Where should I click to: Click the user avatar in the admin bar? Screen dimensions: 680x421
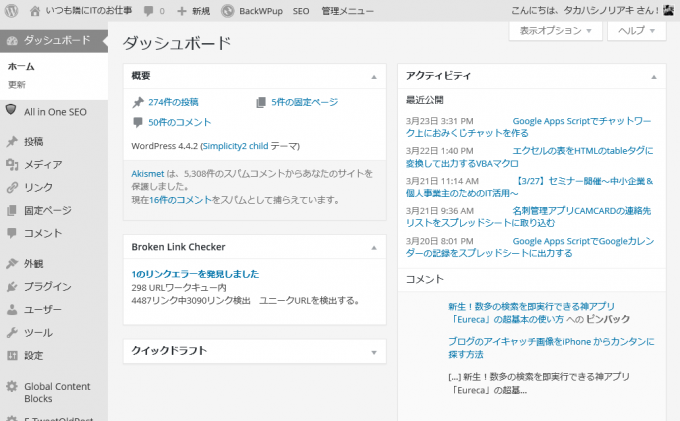[669, 10]
